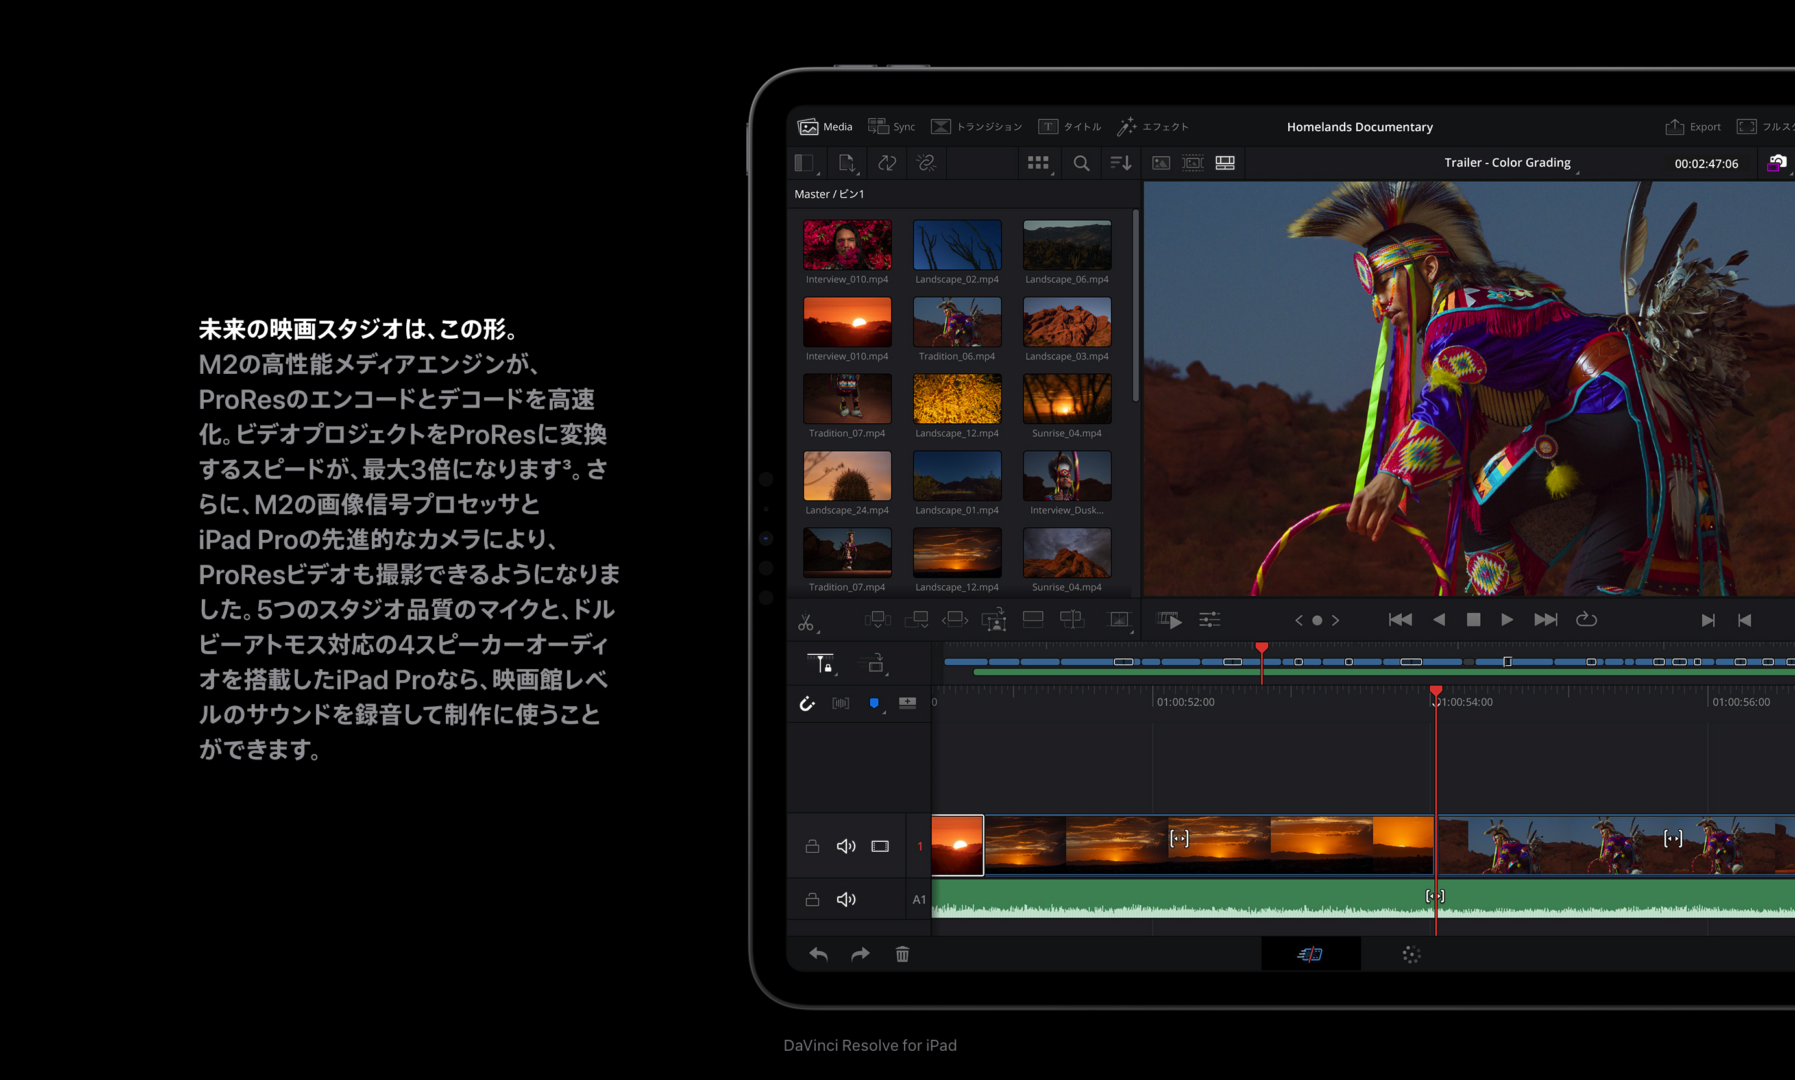Select the Landscape_24.mp4 thumbnail
The image size is (1795, 1080).
[847, 476]
